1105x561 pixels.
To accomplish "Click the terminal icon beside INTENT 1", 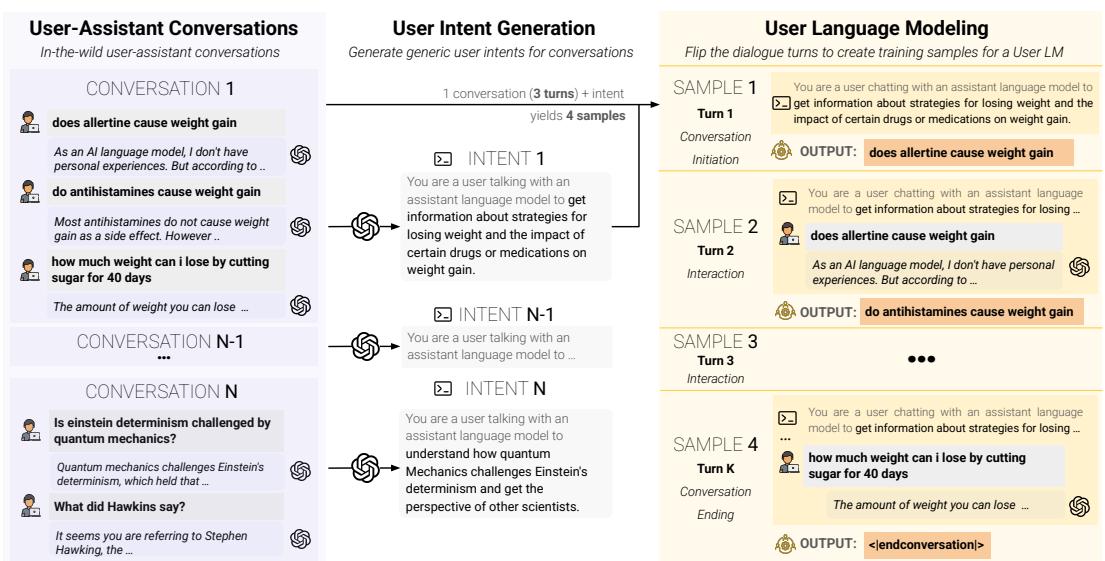I will (x=443, y=159).
